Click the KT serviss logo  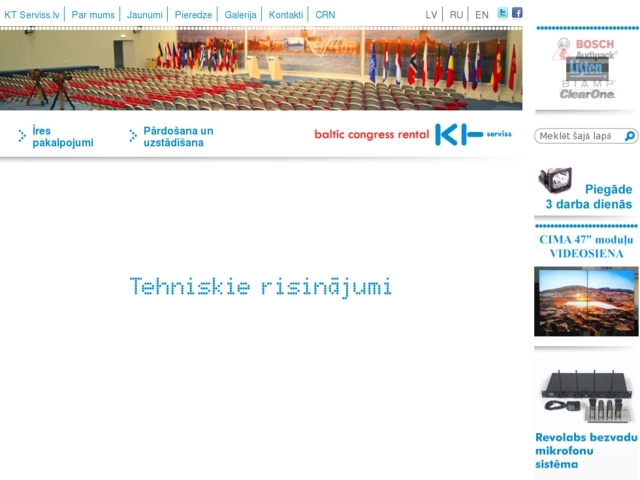[x=473, y=134]
